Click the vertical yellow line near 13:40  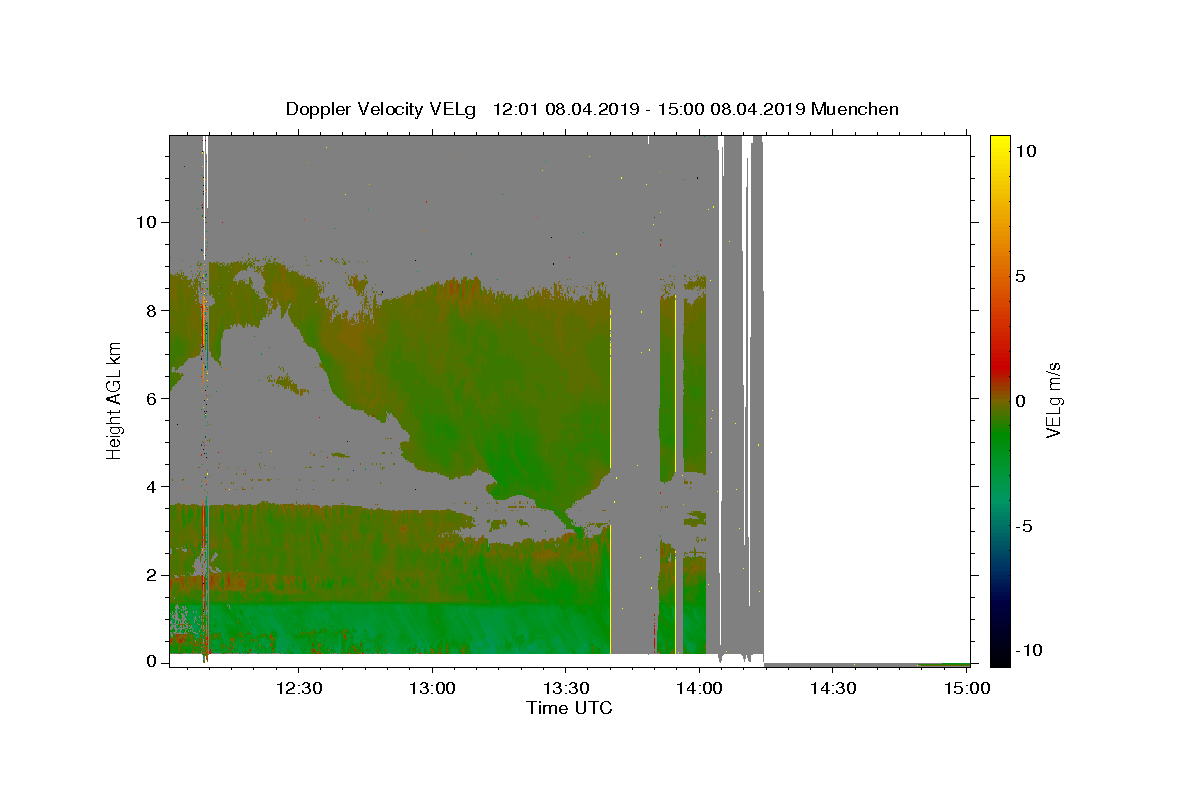point(610,480)
